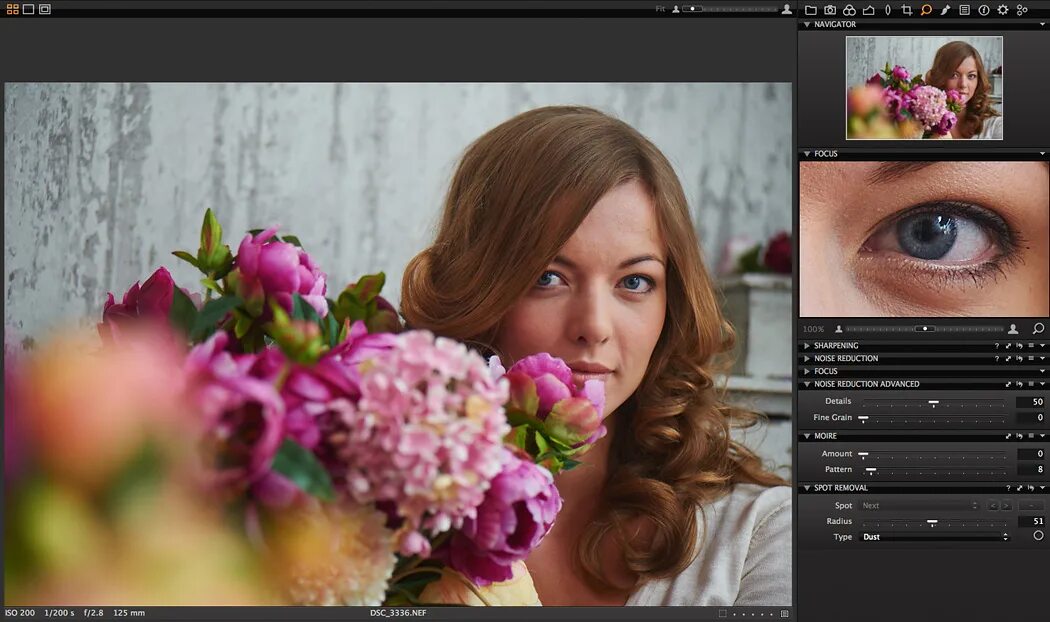Open the Composition crop tool tab
The image size is (1050, 622).
(x=907, y=10)
